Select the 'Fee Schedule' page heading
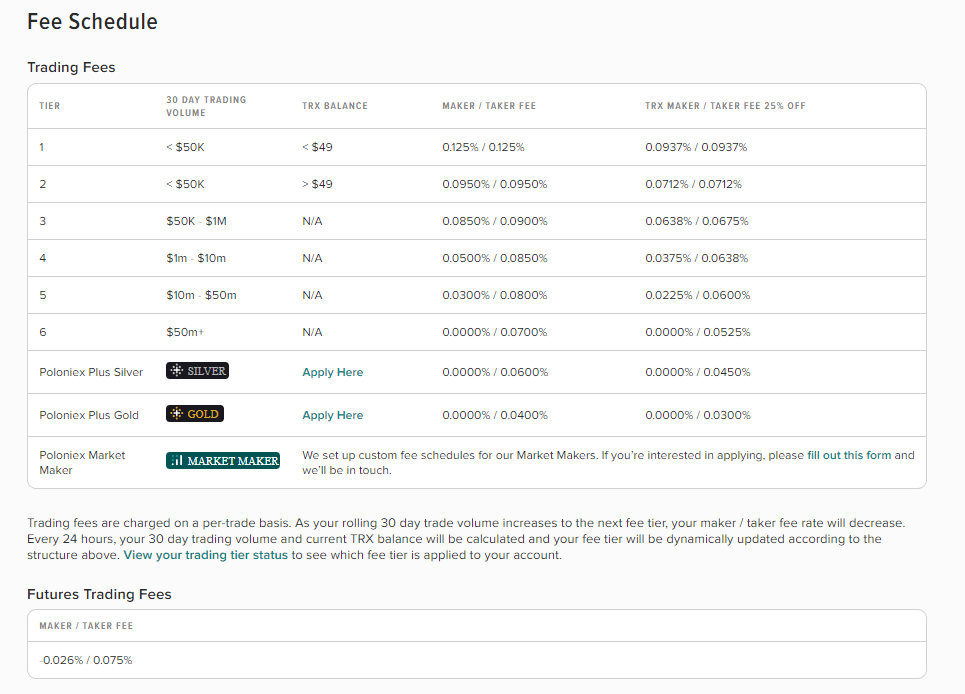Viewport: 965px width, 694px height. [92, 22]
